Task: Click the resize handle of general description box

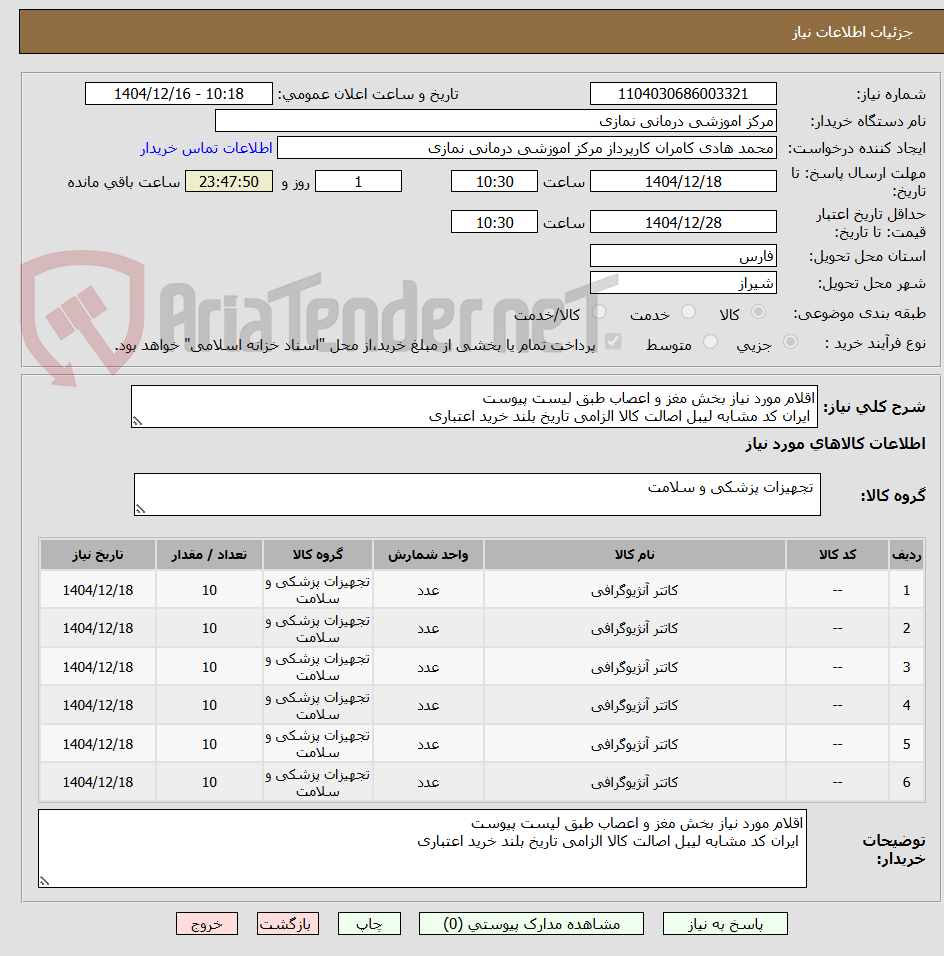Action: 138,421
